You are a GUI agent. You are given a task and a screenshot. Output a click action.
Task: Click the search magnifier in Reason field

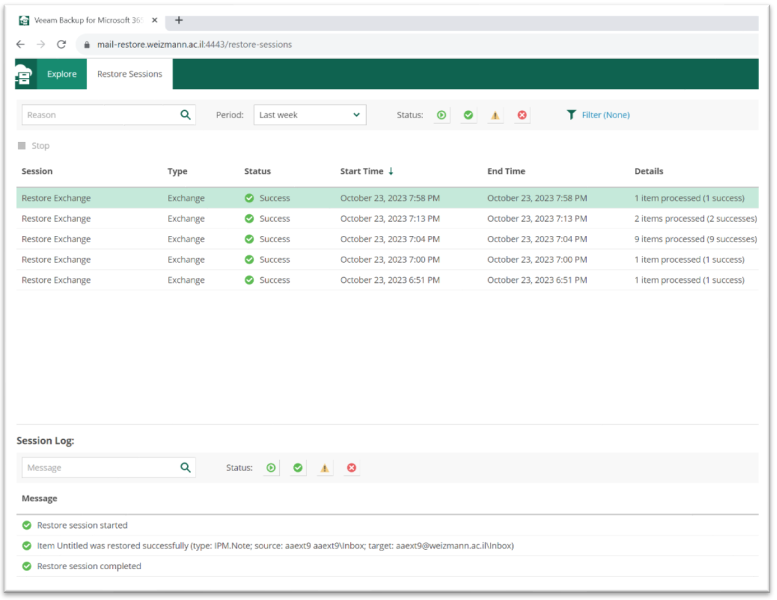coord(186,115)
